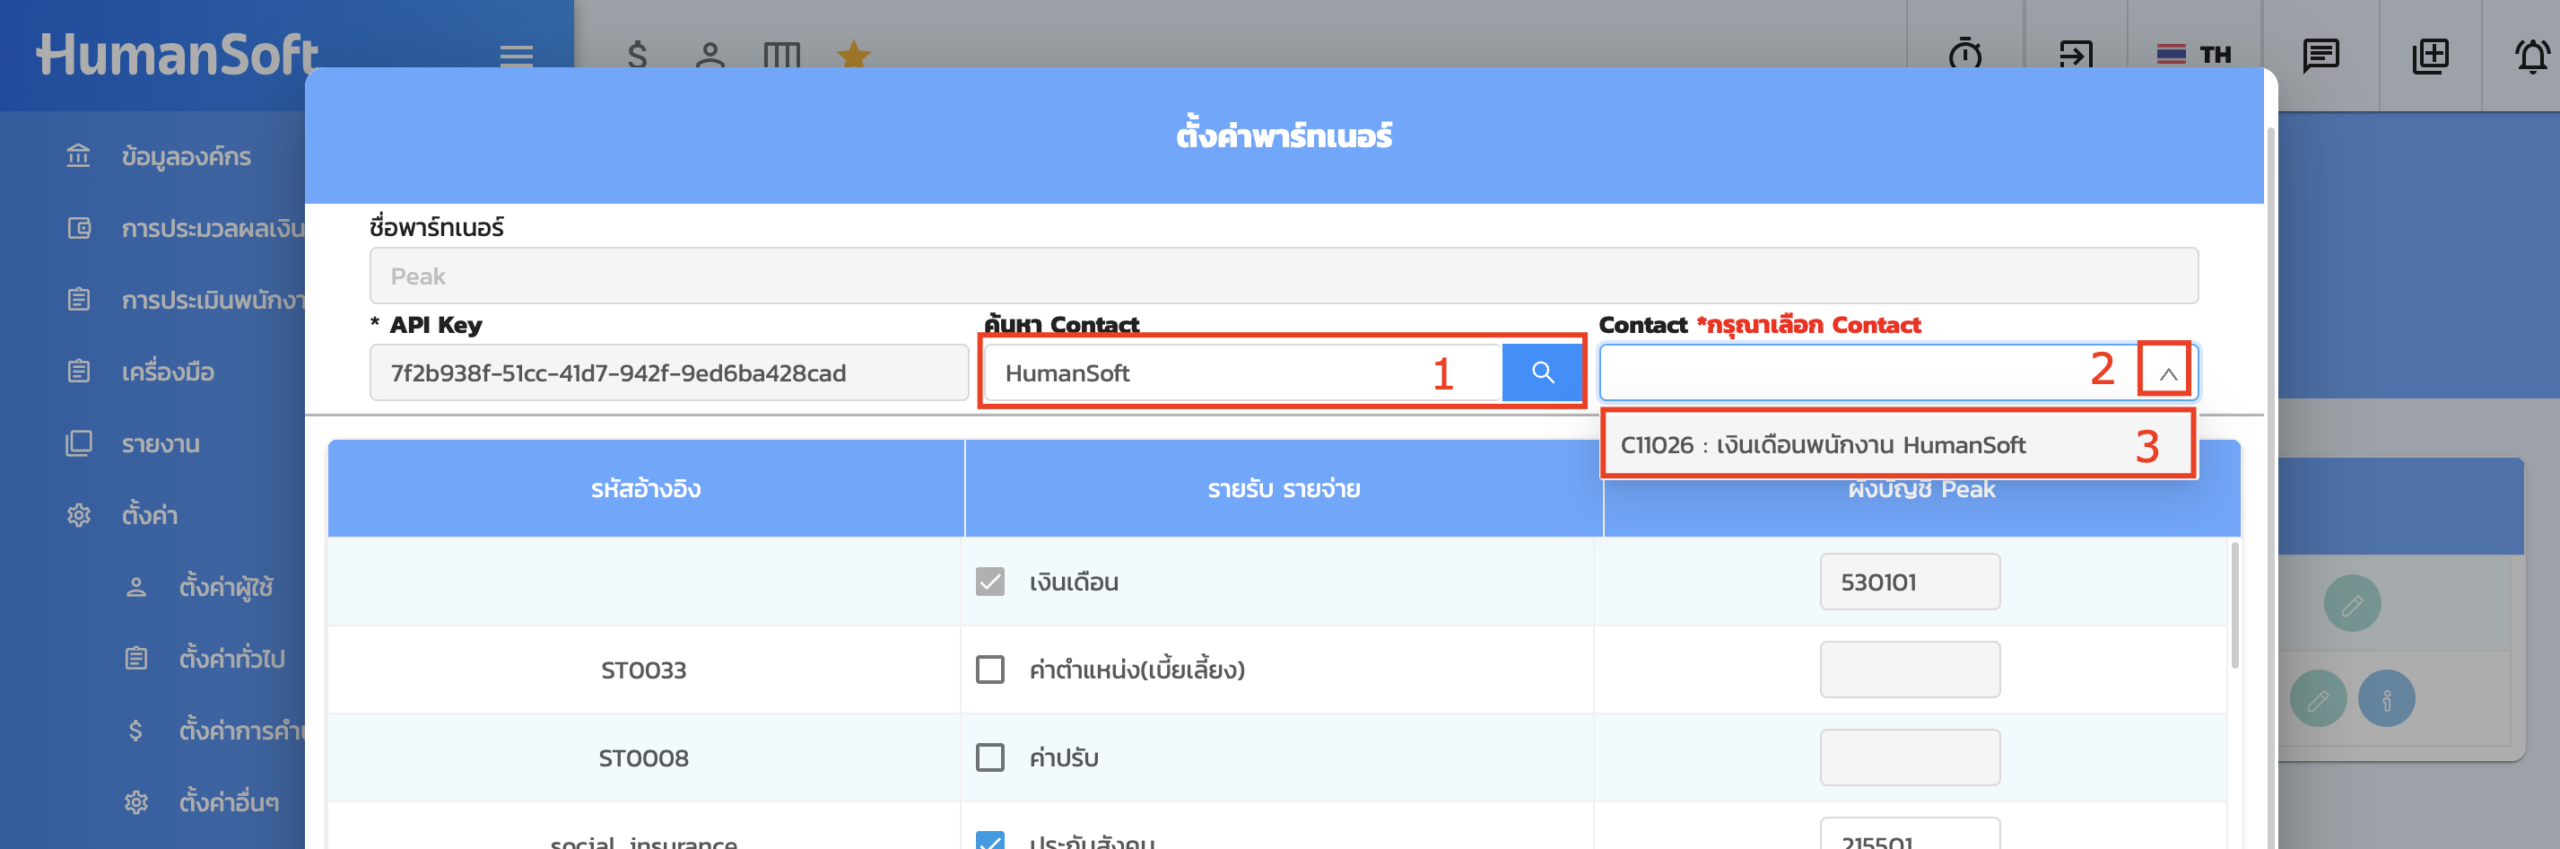Click the gold star favorites icon
This screenshot has height=849, width=2560.
tap(853, 54)
